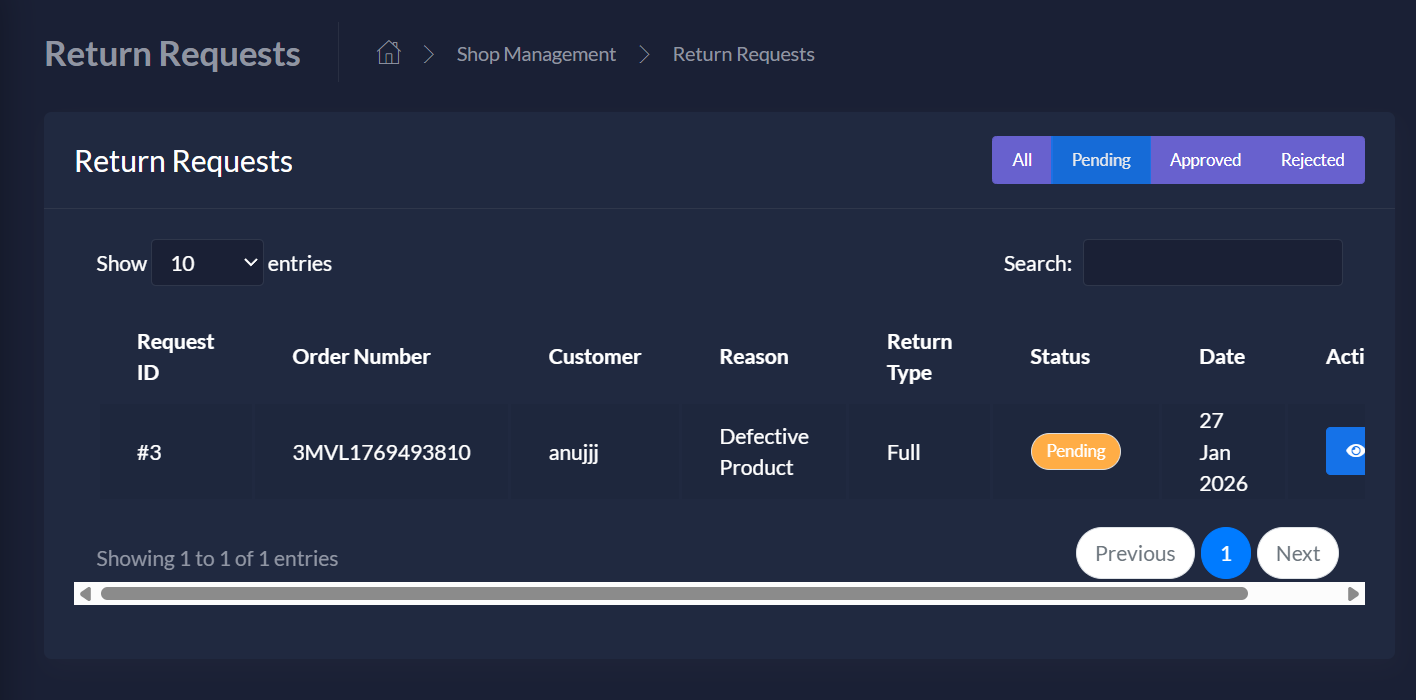Switch to the Rejected filter tab
This screenshot has height=700, width=1416.
click(1312, 159)
